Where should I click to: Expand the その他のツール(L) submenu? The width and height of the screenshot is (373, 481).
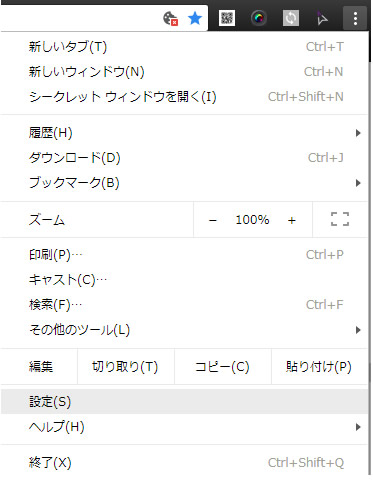184,330
